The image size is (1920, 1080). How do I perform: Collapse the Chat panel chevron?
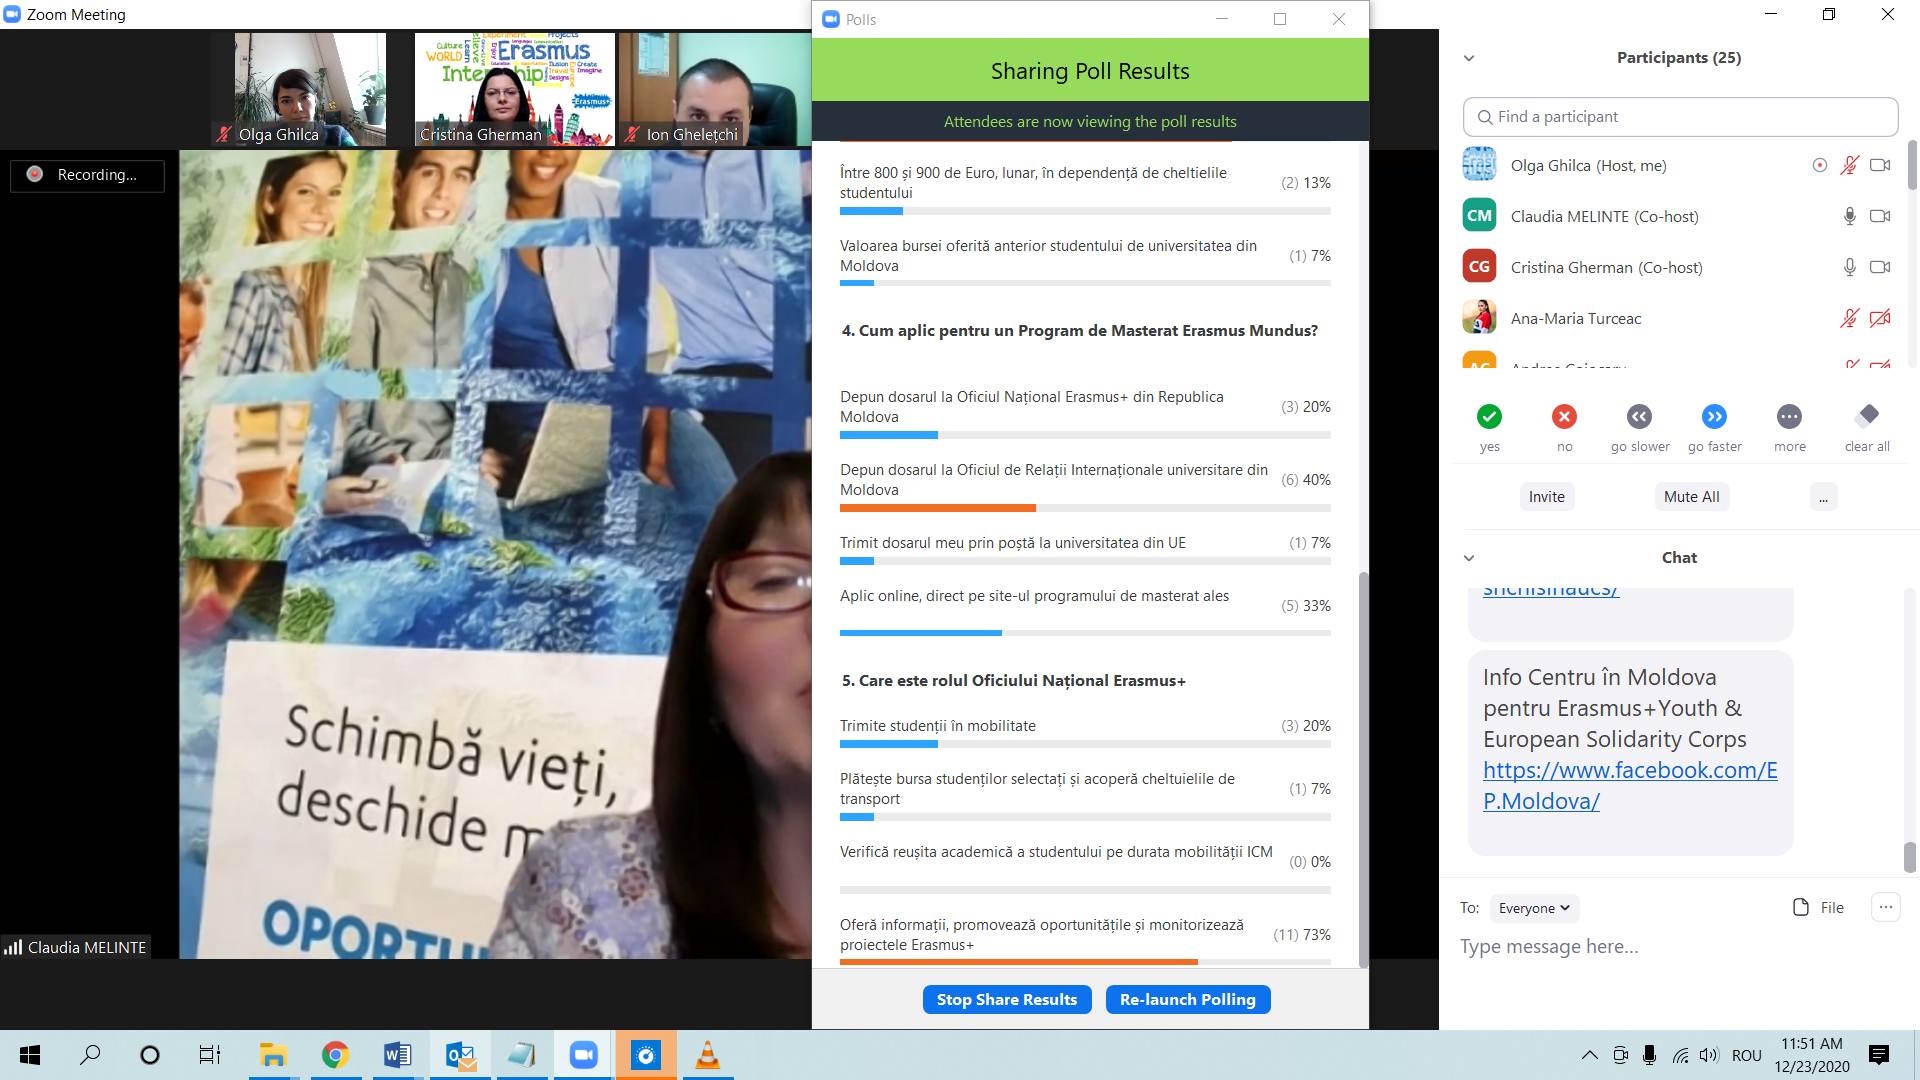coord(1469,558)
